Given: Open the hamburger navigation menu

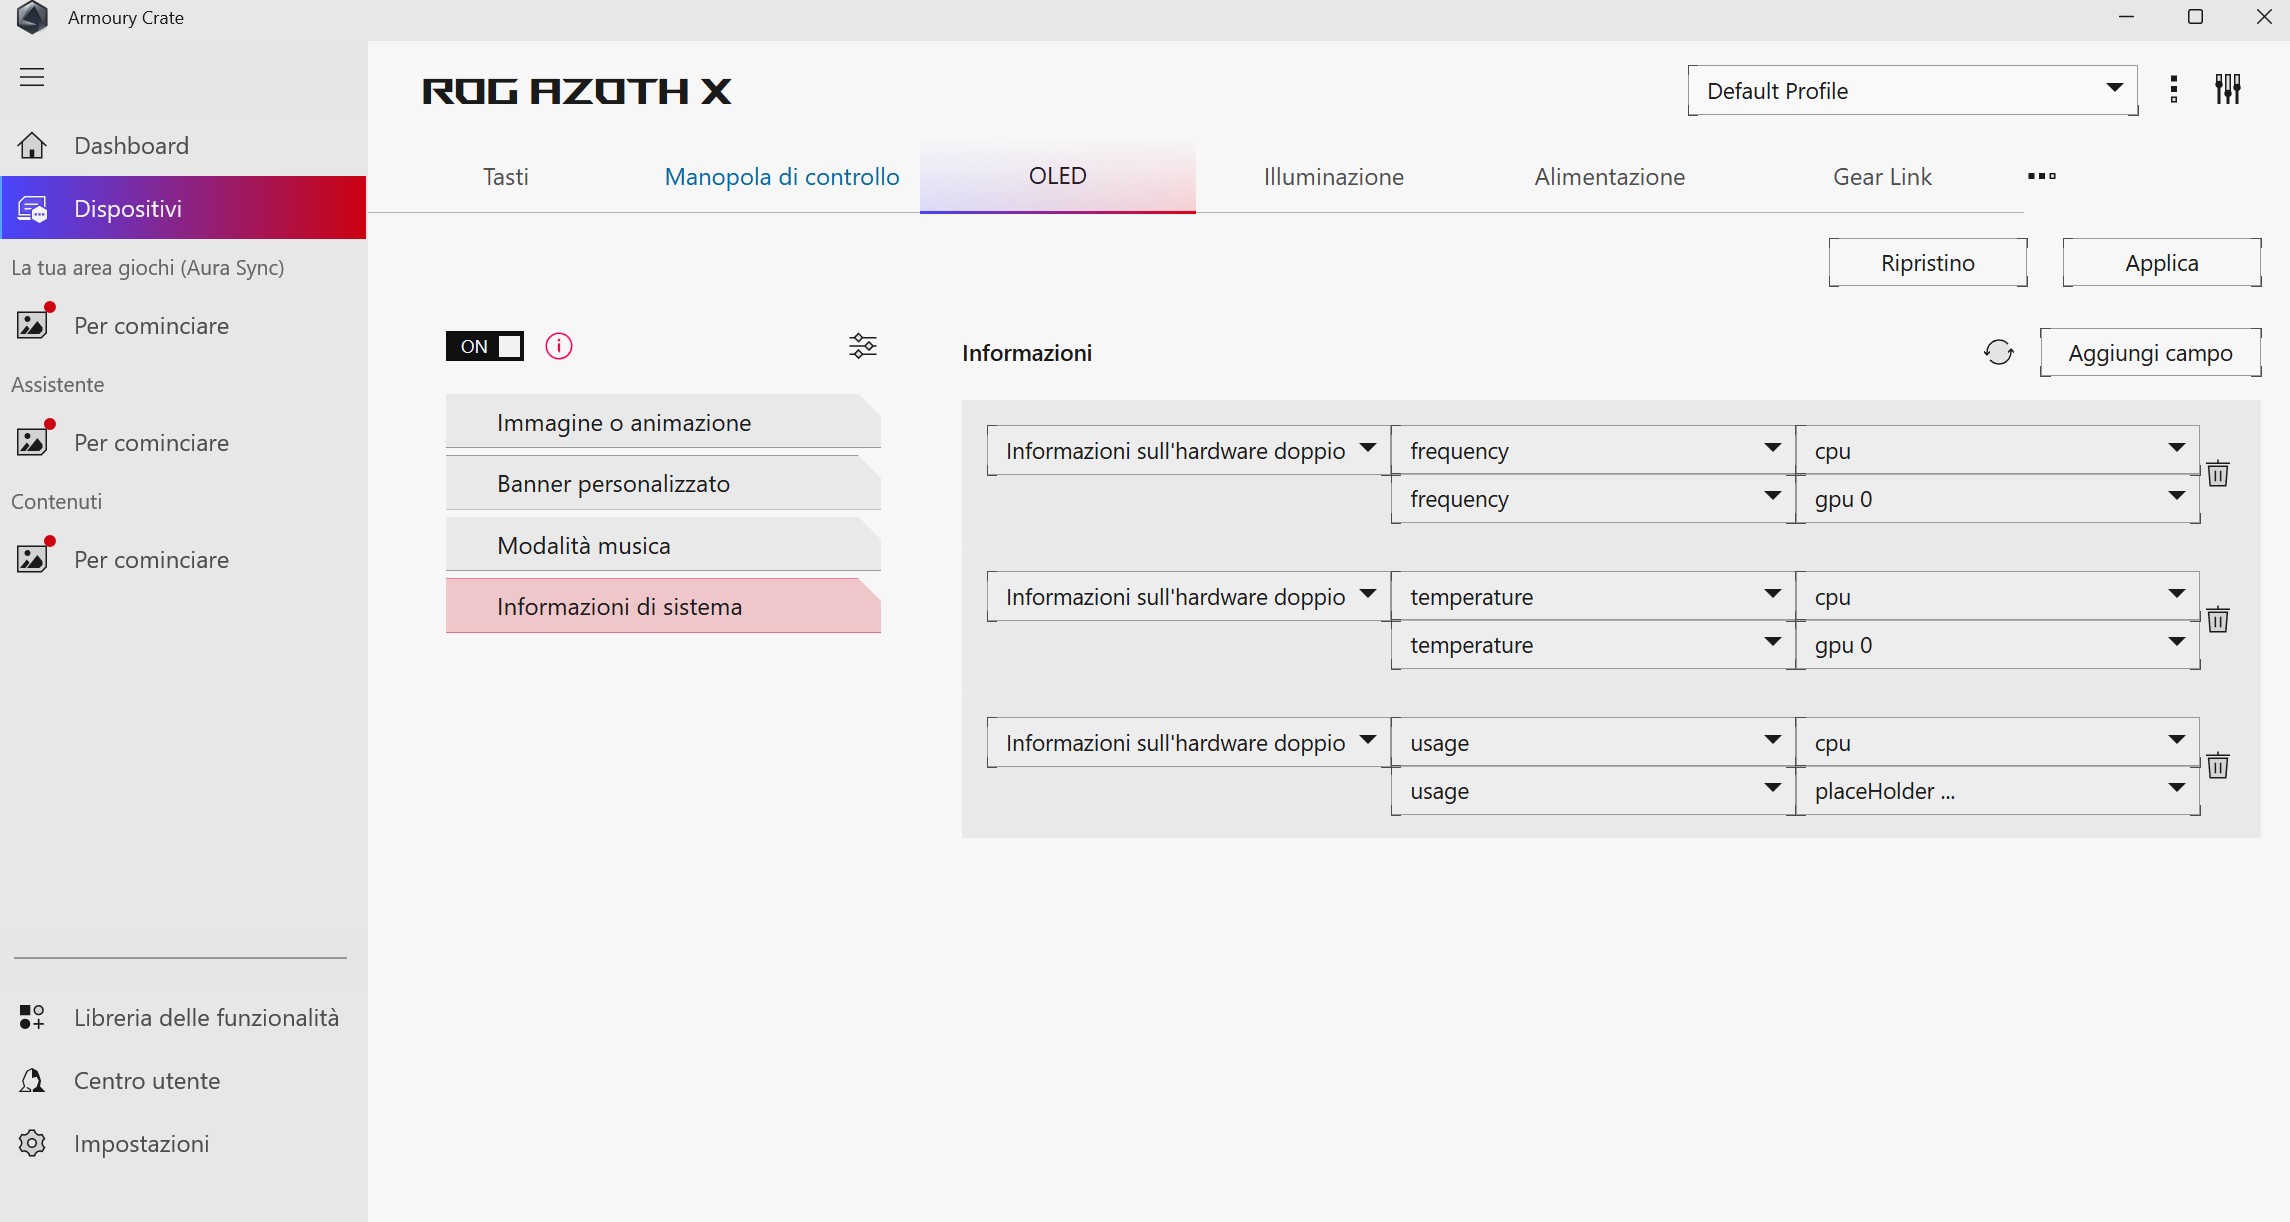Looking at the screenshot, I should coord(32,77).
